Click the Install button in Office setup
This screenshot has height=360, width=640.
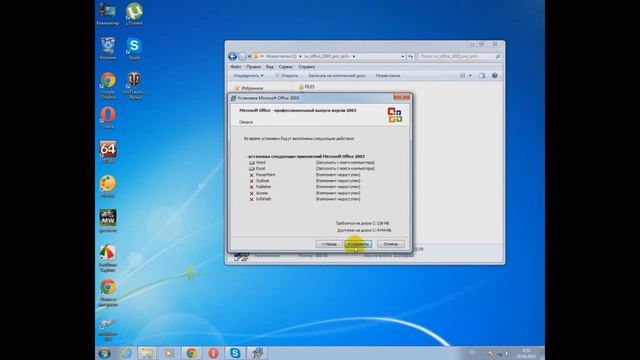358,244
